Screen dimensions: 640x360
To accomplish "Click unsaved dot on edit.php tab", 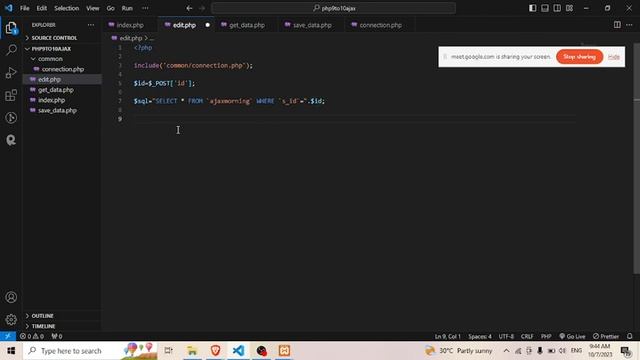I will point(207,25).
